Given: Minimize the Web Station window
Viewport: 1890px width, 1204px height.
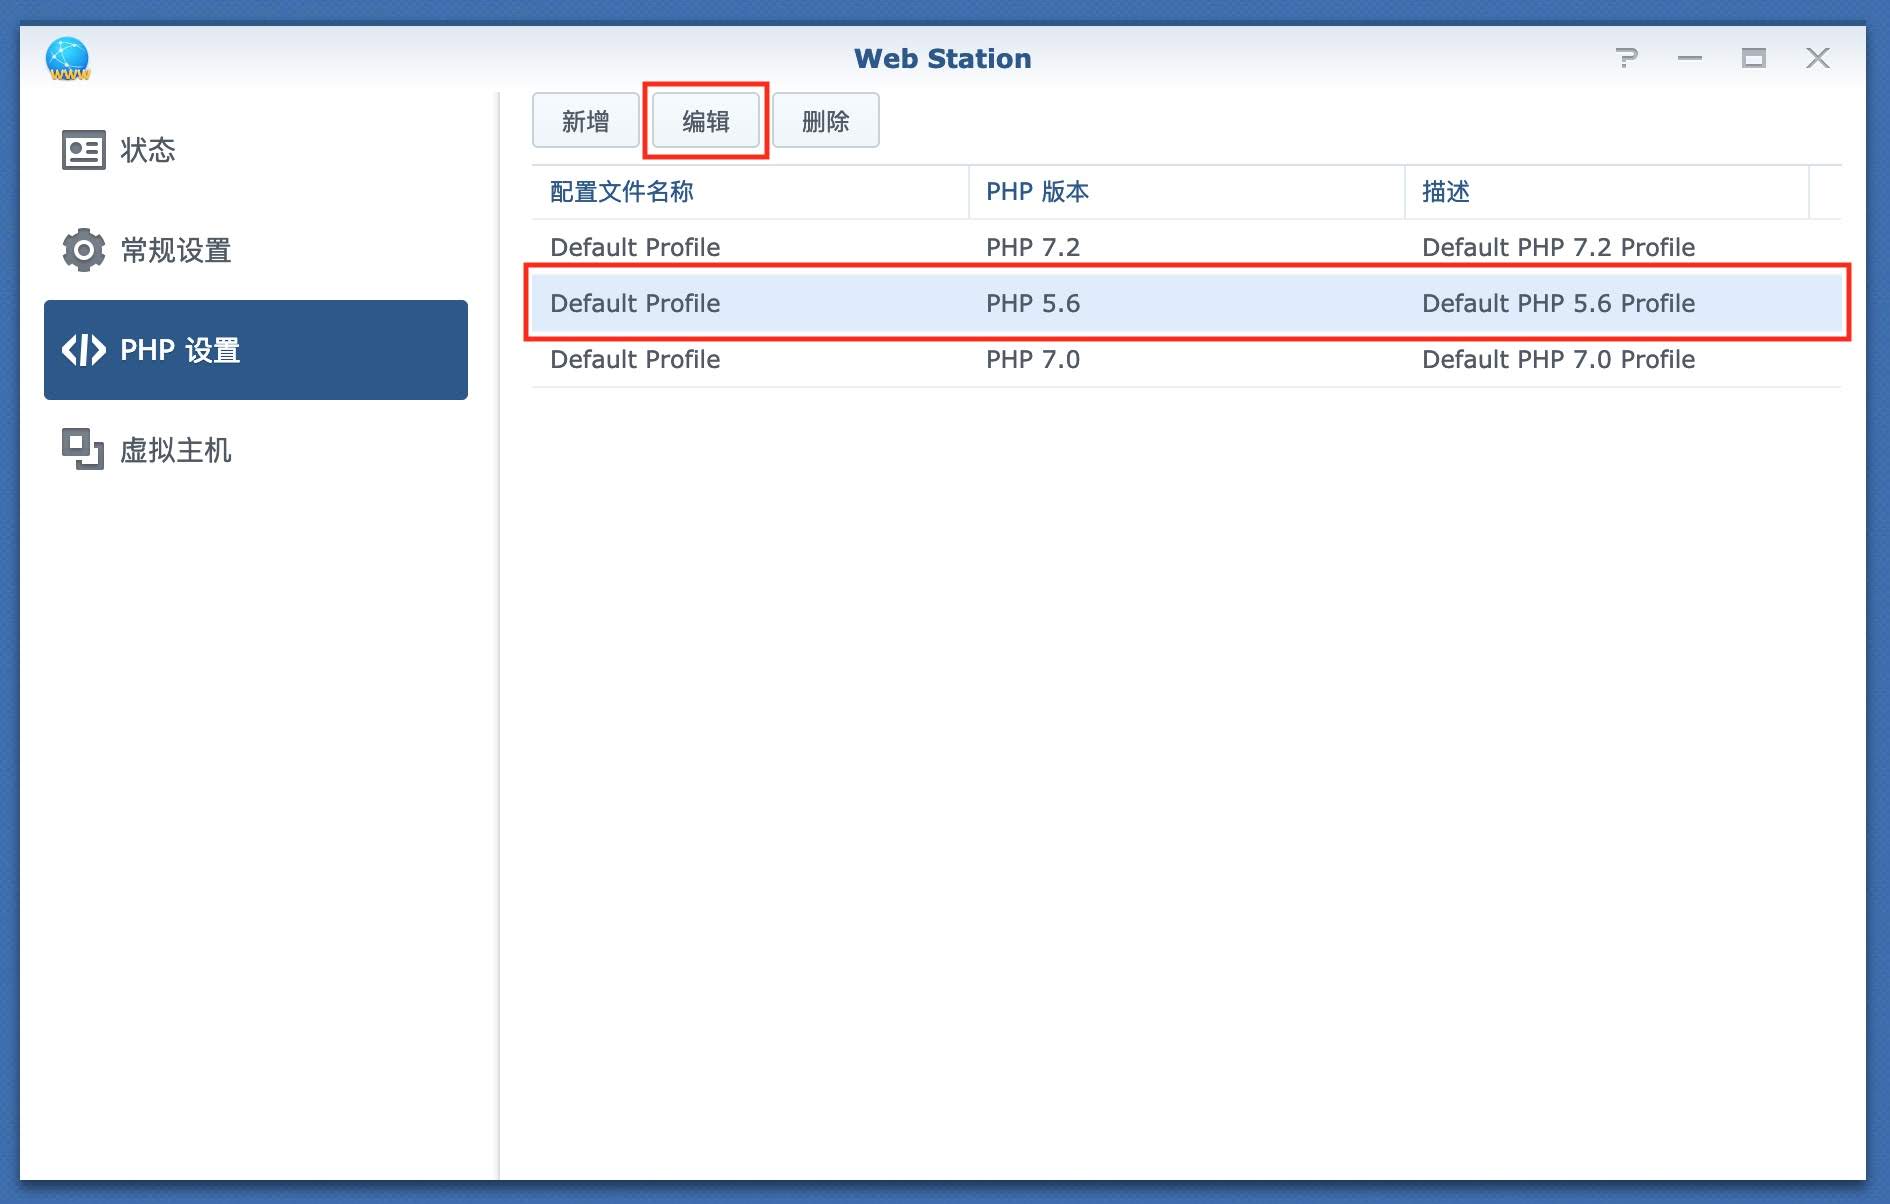Looking at the screenshot, I should pyautogui.click(x=1690, y=58).
